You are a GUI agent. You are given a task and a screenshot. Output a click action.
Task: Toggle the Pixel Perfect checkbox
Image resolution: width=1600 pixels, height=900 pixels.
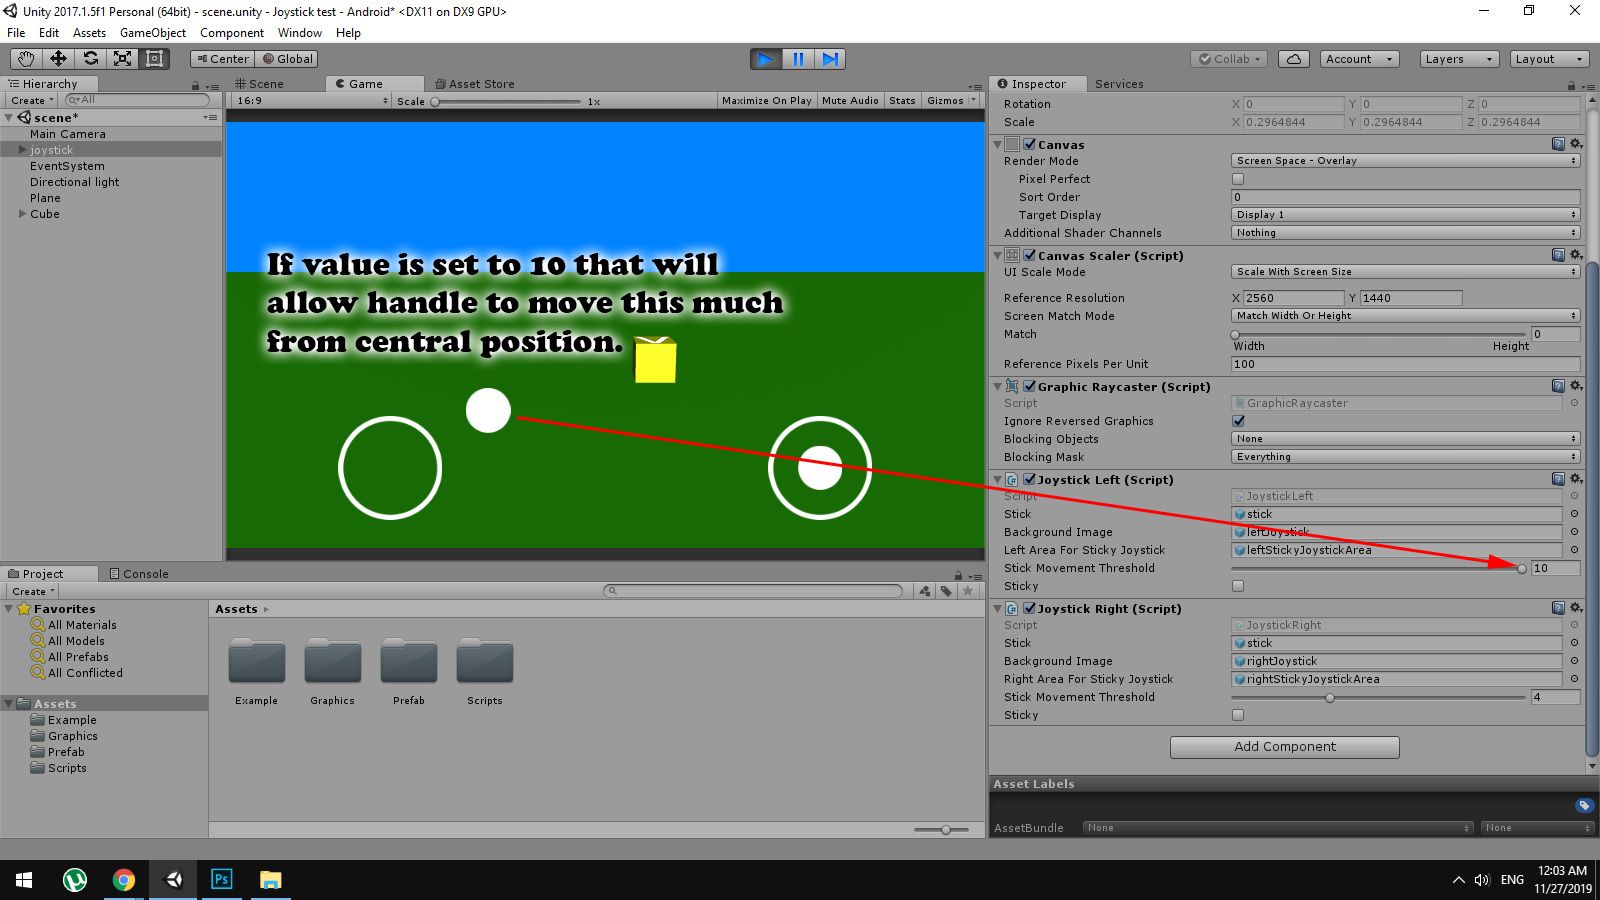(1238, 179)
